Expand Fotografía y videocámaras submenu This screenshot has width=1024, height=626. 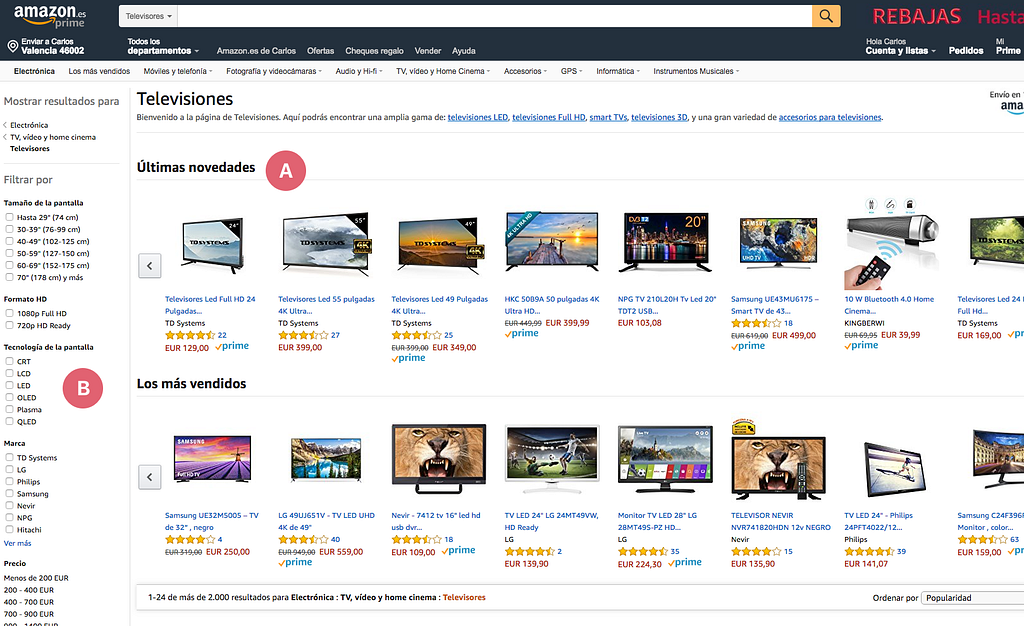click(x=274, y=71)
